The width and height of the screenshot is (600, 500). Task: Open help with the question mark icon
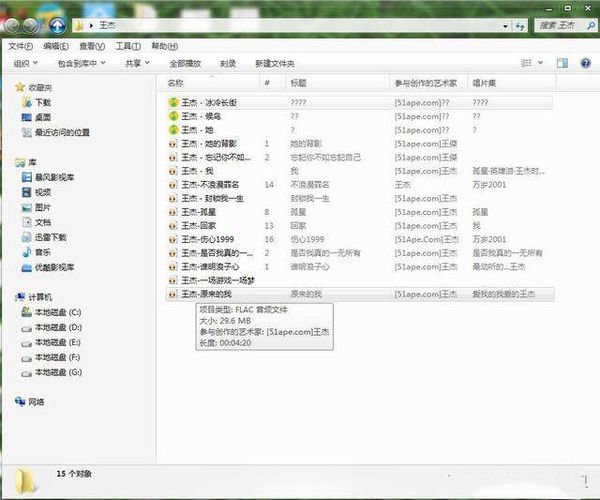click(585, 63)
